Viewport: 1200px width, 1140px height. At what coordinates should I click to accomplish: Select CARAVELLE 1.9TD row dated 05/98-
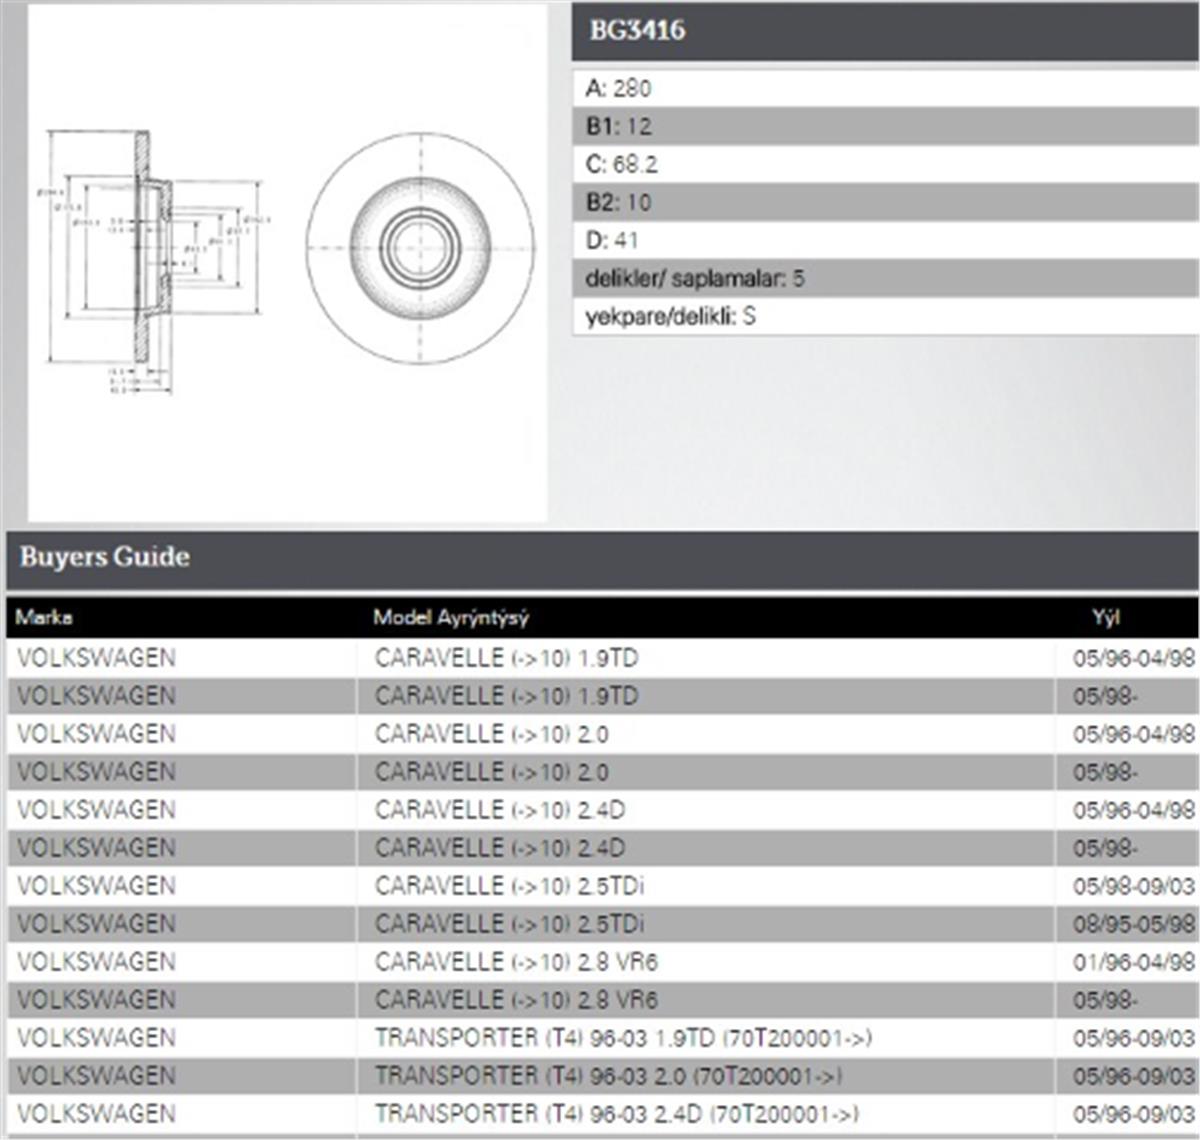(603, 696)
